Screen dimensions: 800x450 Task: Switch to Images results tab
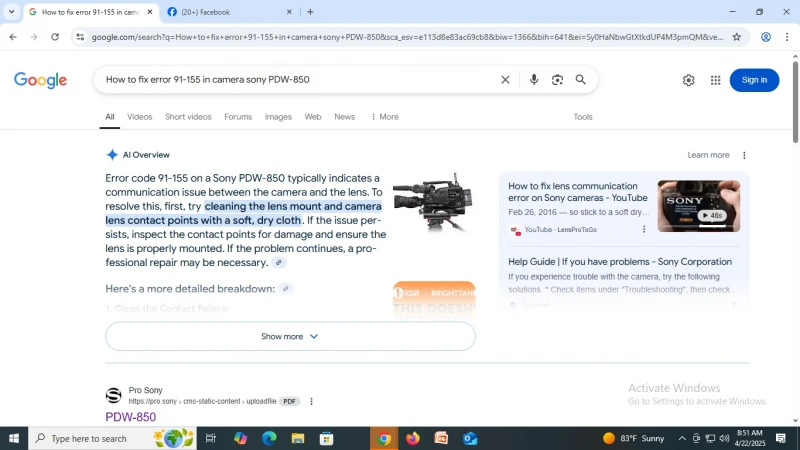click(278, 117)
